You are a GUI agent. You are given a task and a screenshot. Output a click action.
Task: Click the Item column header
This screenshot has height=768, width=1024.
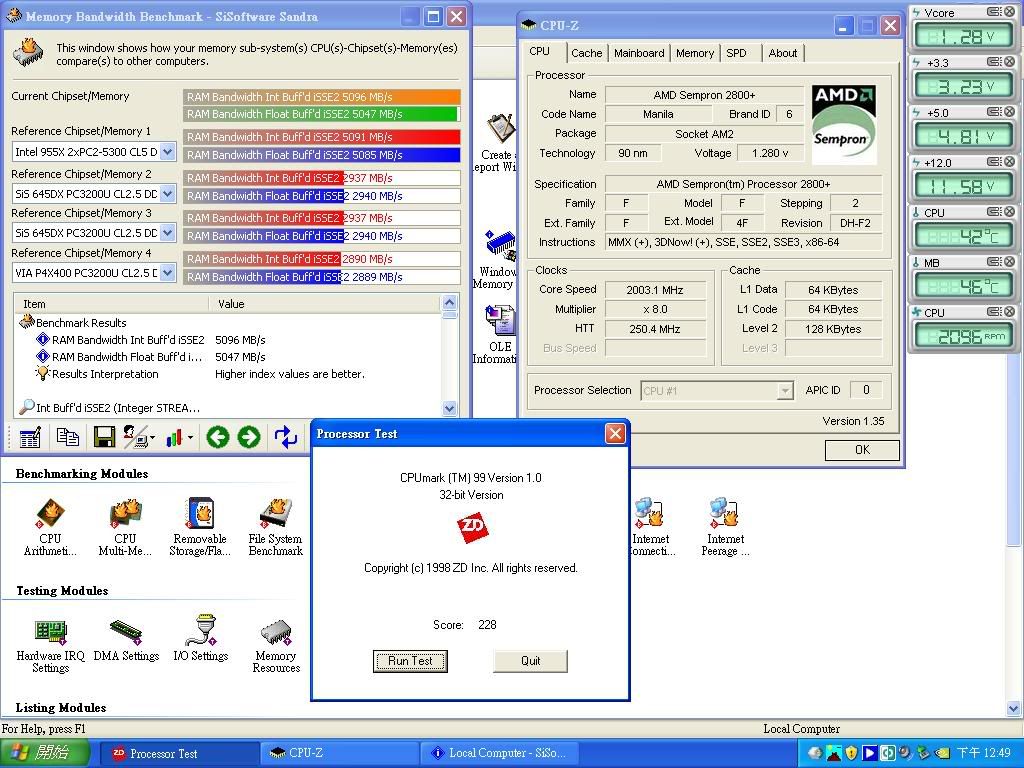(111, 304)
